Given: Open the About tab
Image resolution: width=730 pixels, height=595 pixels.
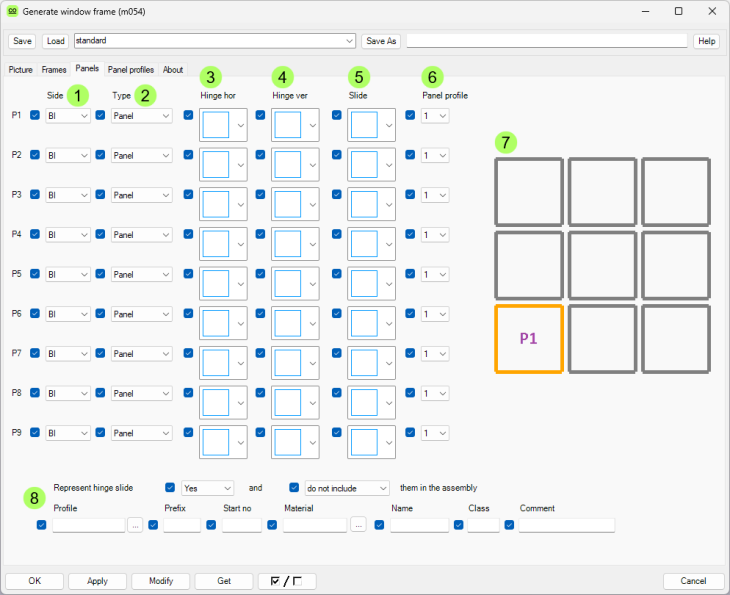Looking at the screenshot, I should [173, 69].
